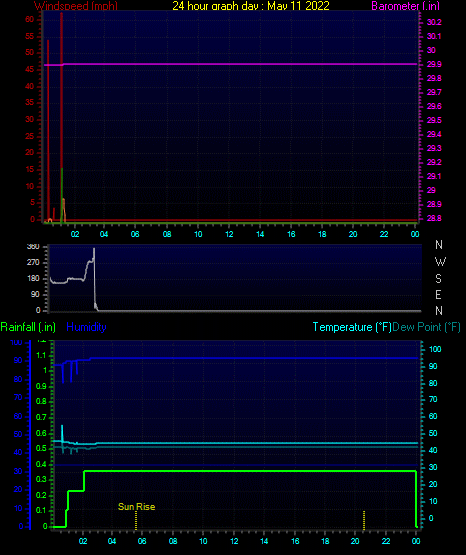Click the blue humidity line
The width and height of the screenshot is (466, 555).
248,358
